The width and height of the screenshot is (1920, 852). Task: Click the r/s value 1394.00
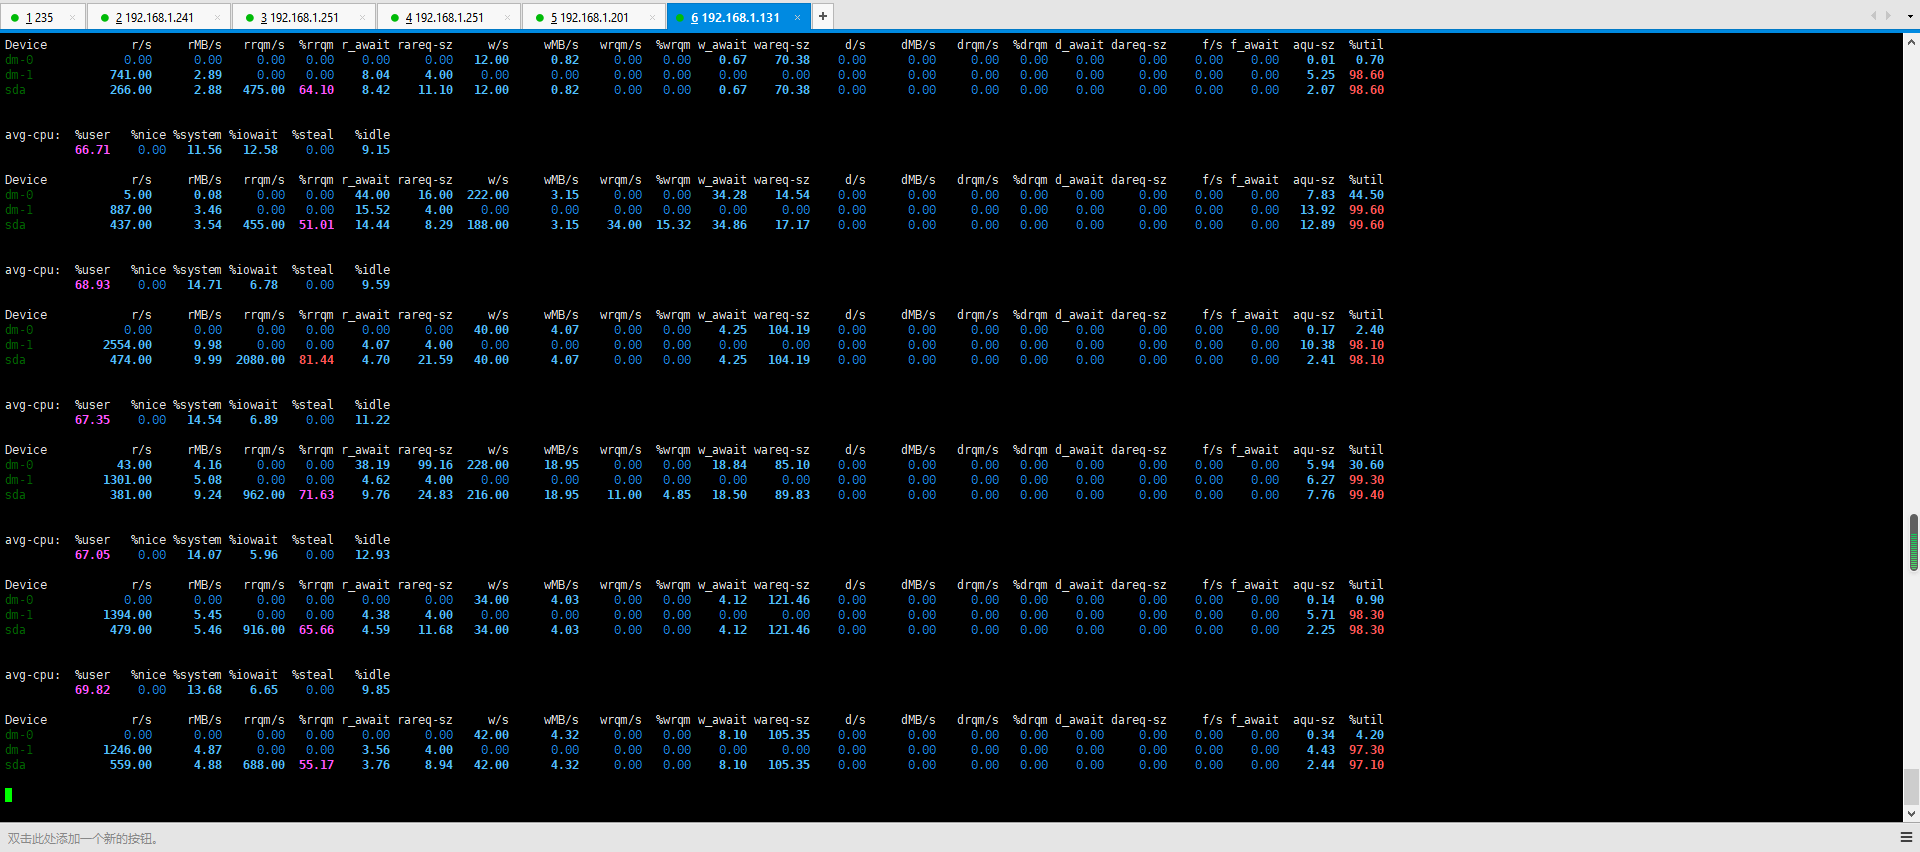click(127, 615)
